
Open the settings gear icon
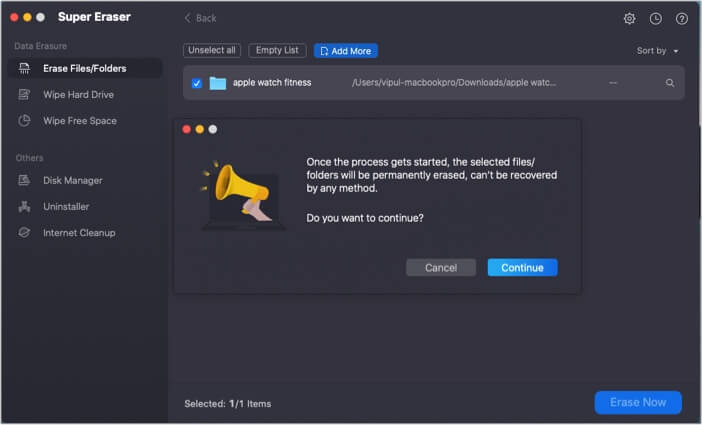(629, 18)
